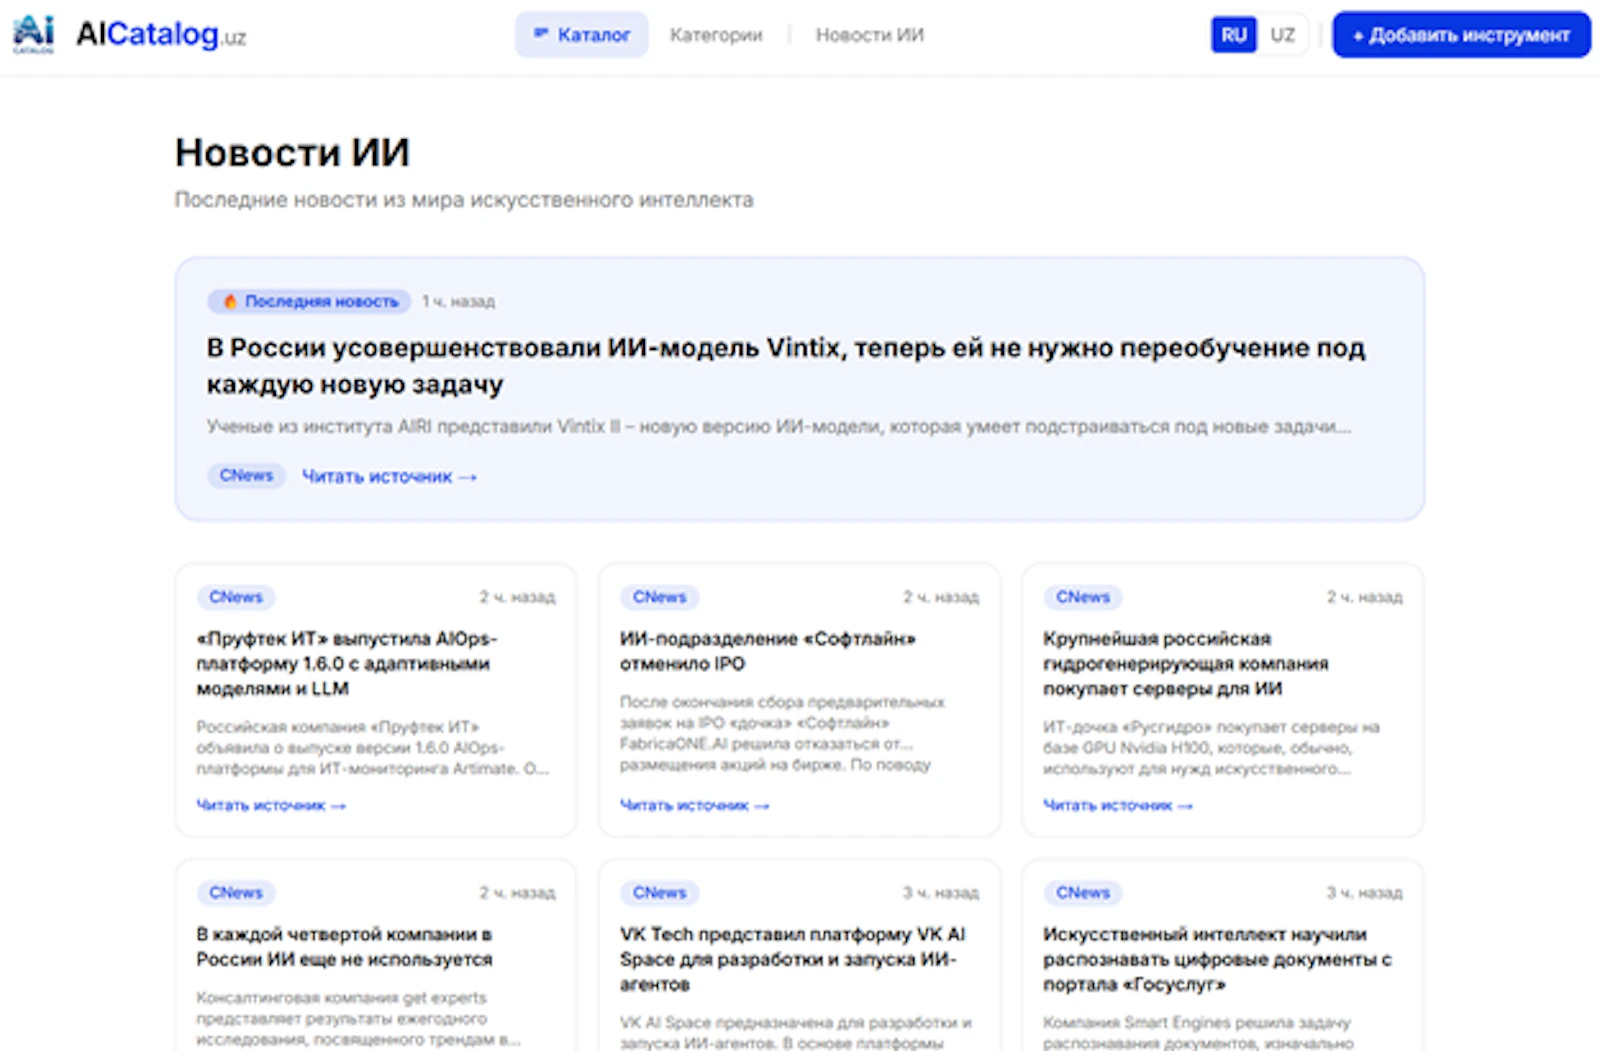1600x1051 pixels.
Task: Click the CNews tag on the Пруфтек ИТ card
Action: 236,597
